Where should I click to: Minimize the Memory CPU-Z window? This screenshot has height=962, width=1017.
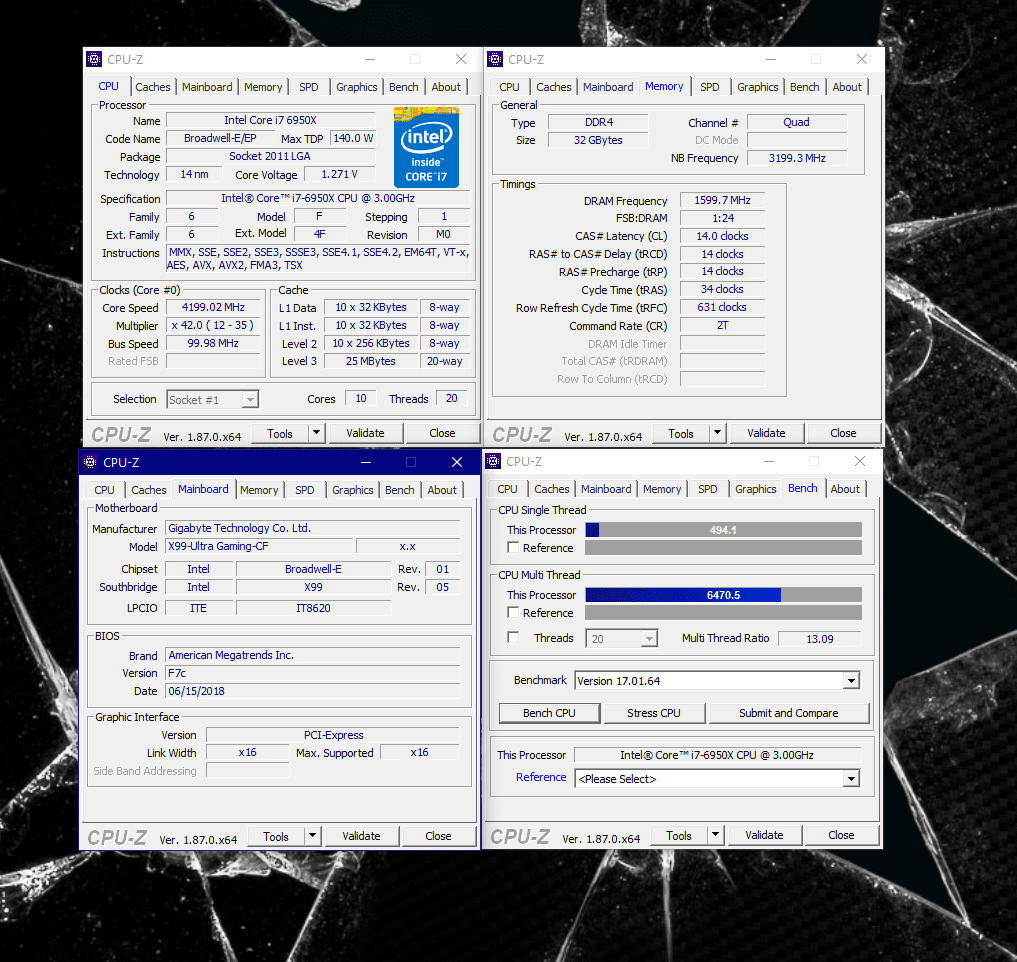pyautogui.click(x=771, y=60)
